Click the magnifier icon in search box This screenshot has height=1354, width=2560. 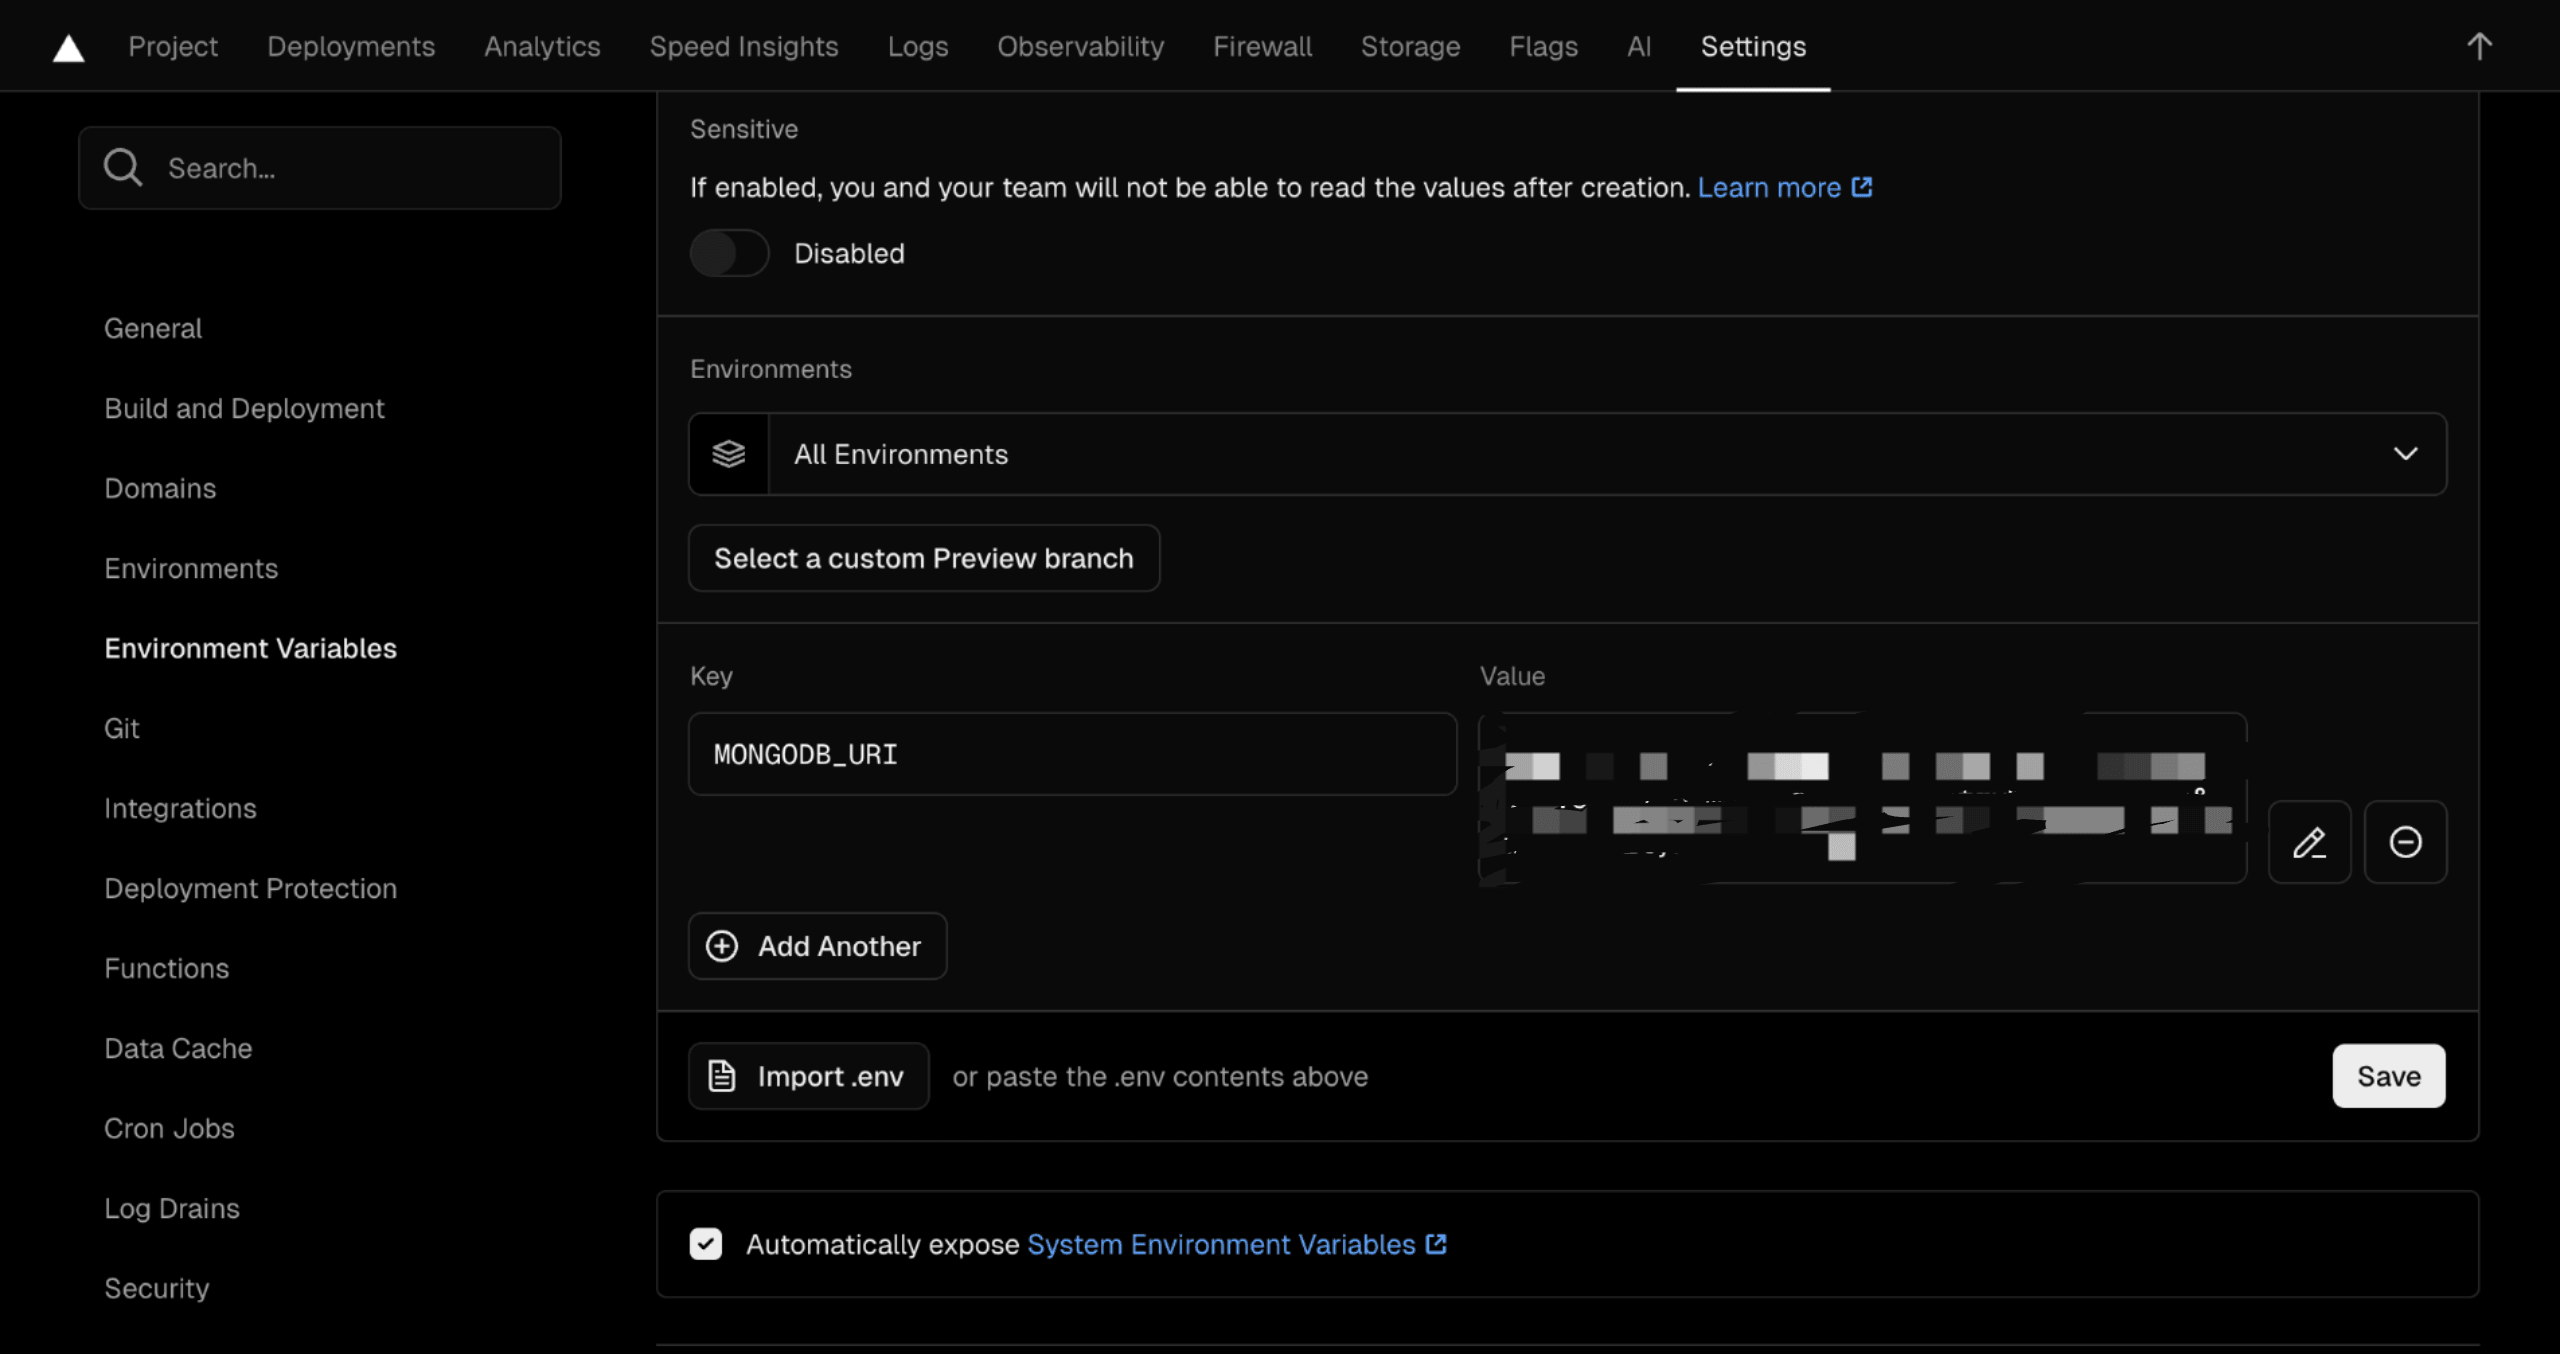click(123, 167)
